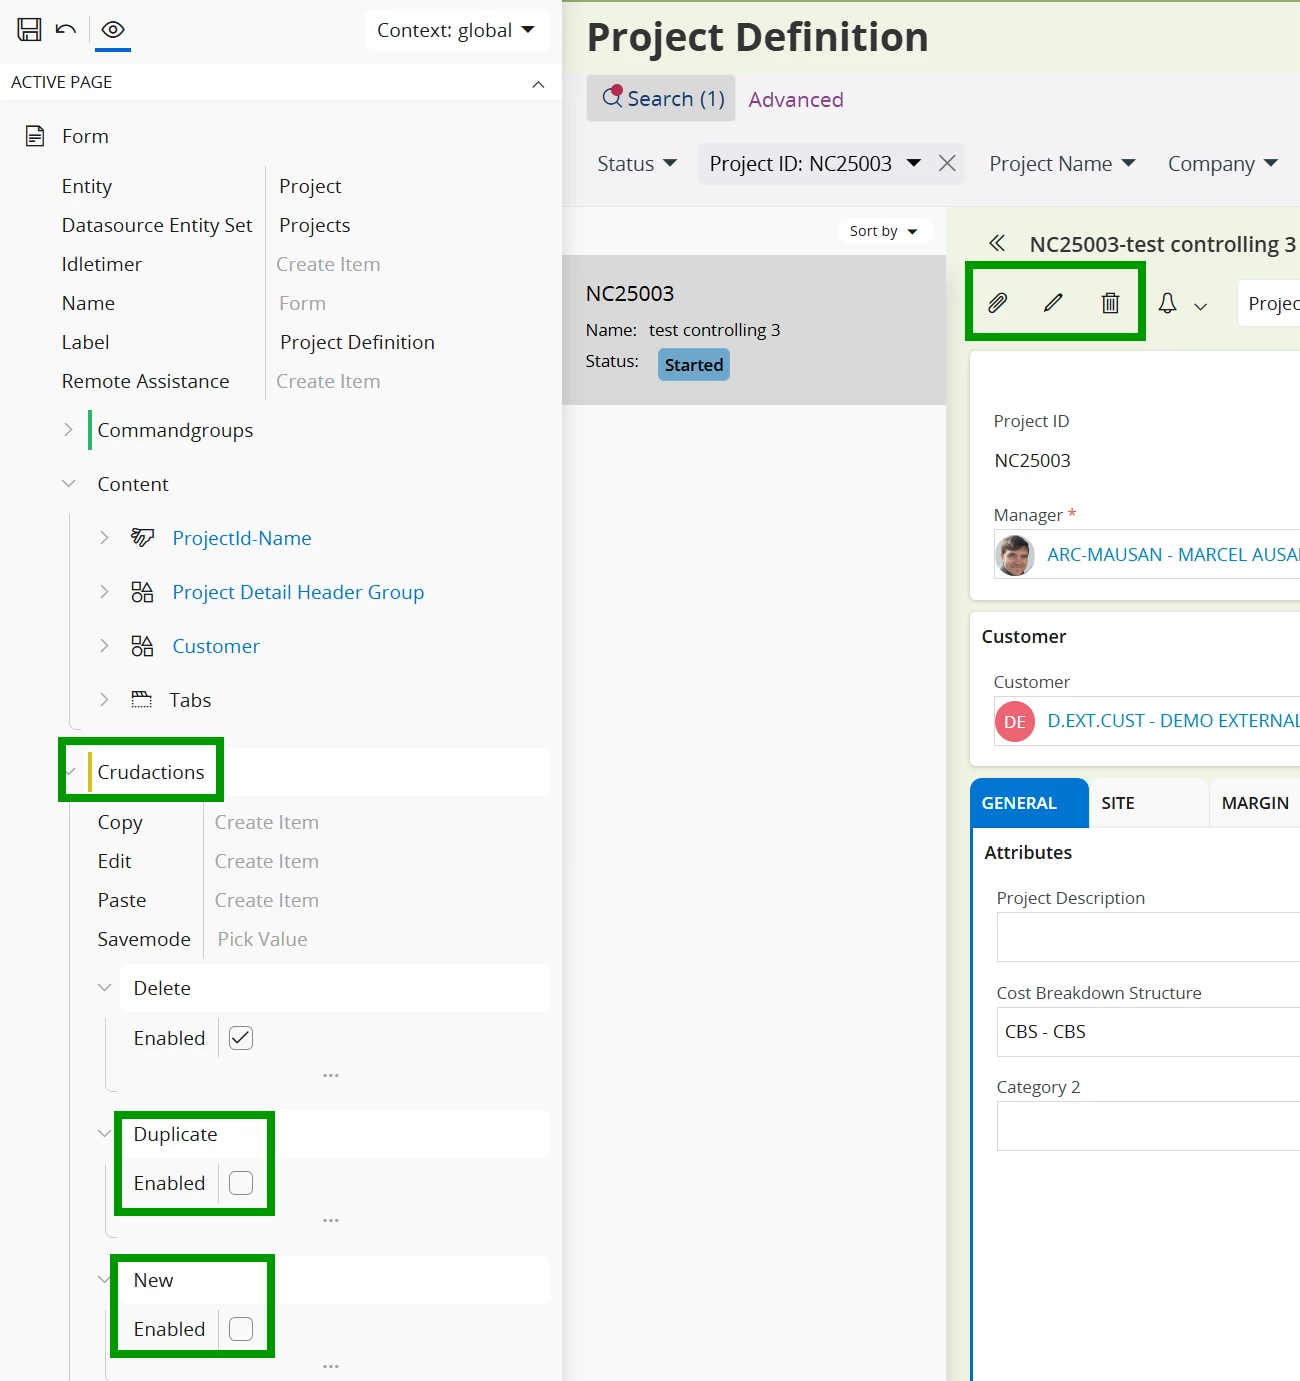The height and width of the screenshot is (1381, 1300).
Task: Click the Cost Breakdown Structure field
Action: pos(1148,1032)
